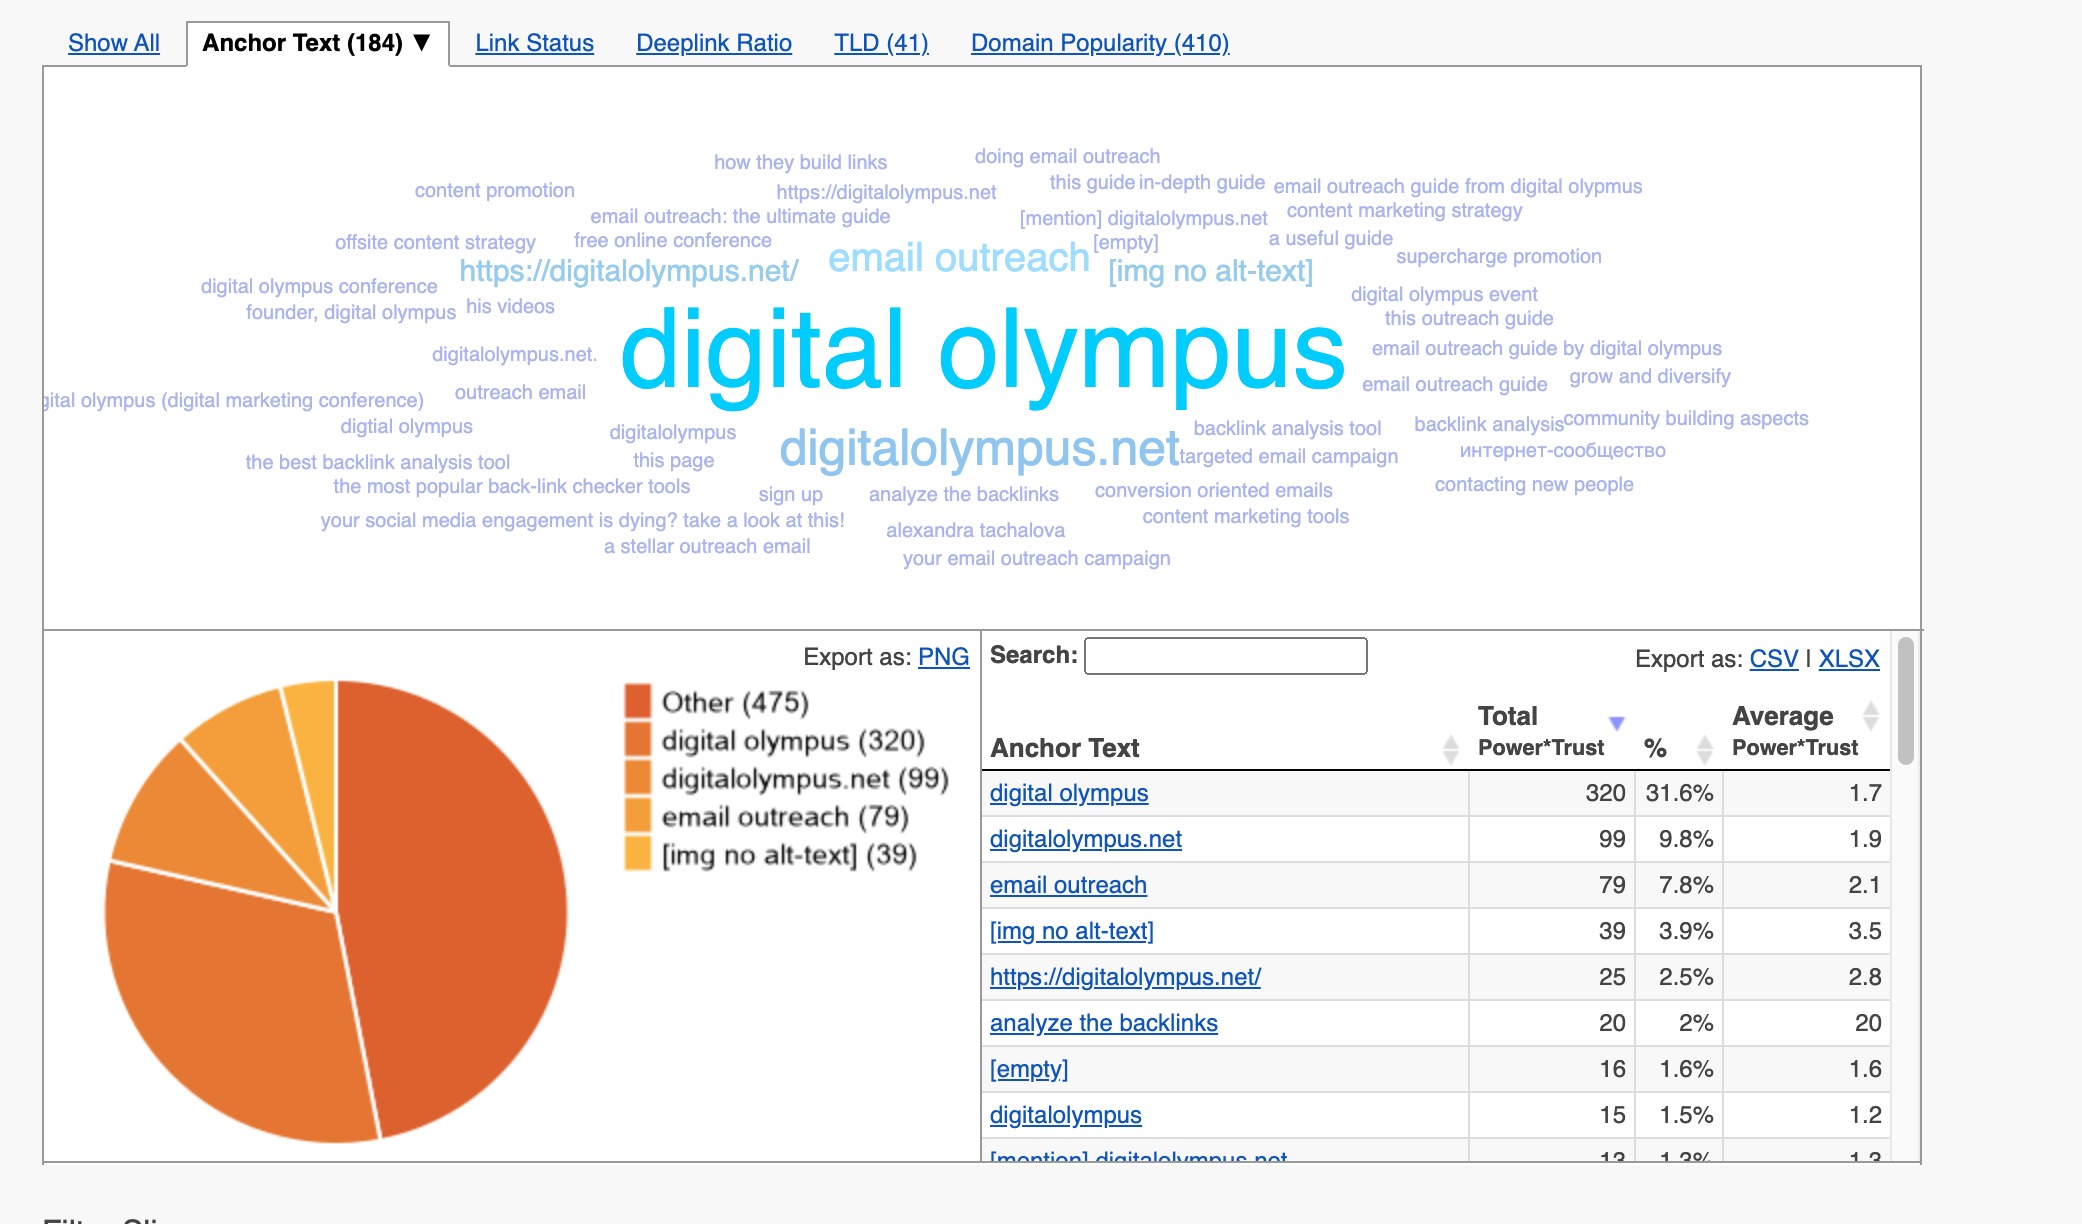
Task: Export the pie chart as PNG
Action: tap(943, 657)
